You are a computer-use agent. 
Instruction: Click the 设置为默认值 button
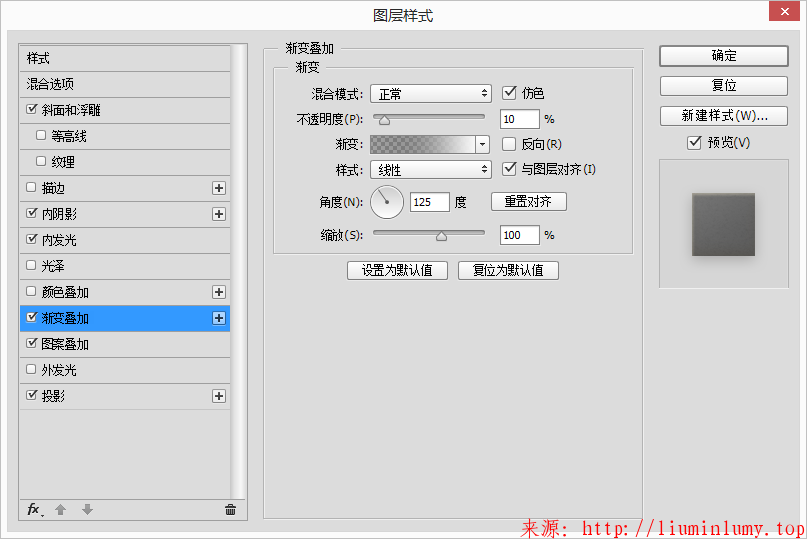coord(397,270)
